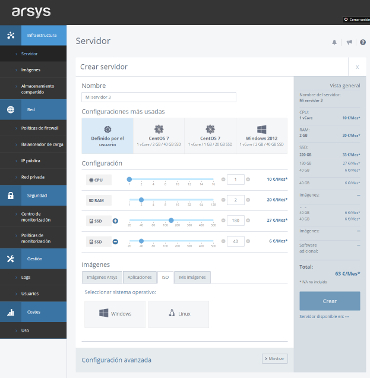Remove the second SSD with minus icon

[115, 241]
